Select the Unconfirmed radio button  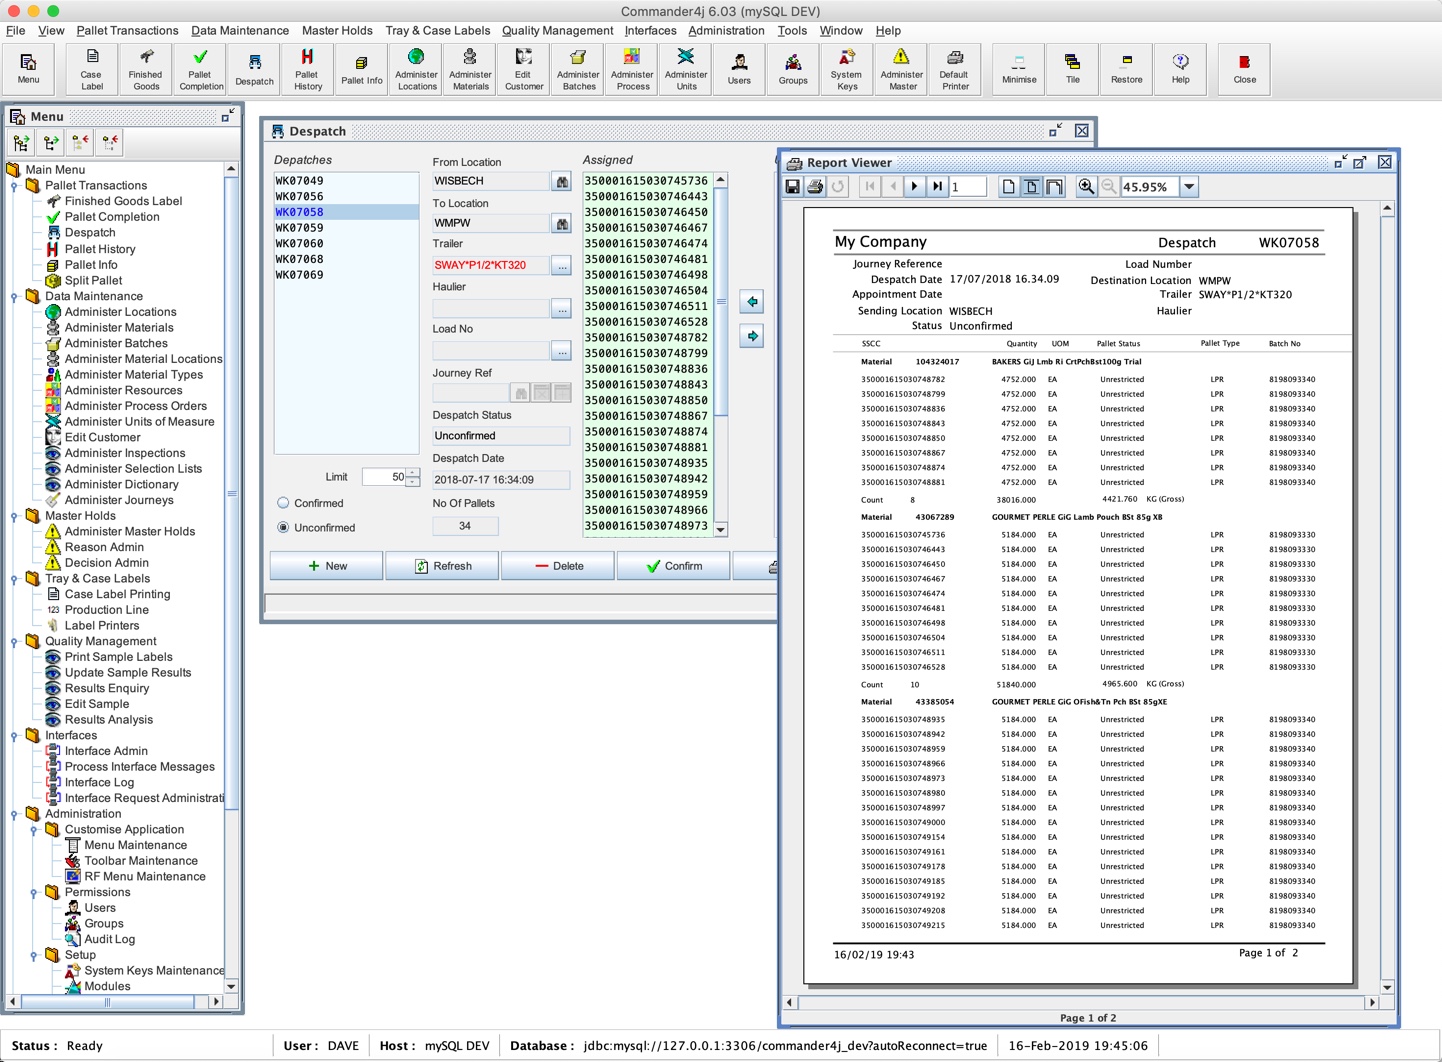point(284,527)
